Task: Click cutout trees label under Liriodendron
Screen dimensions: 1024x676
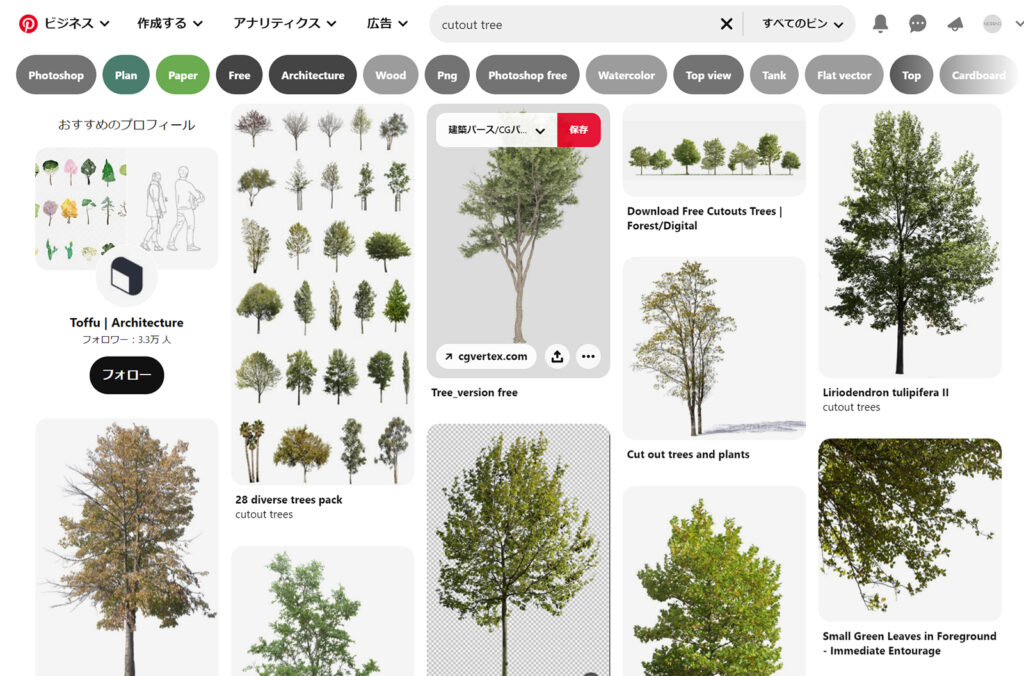Action: tap(852, 408)
